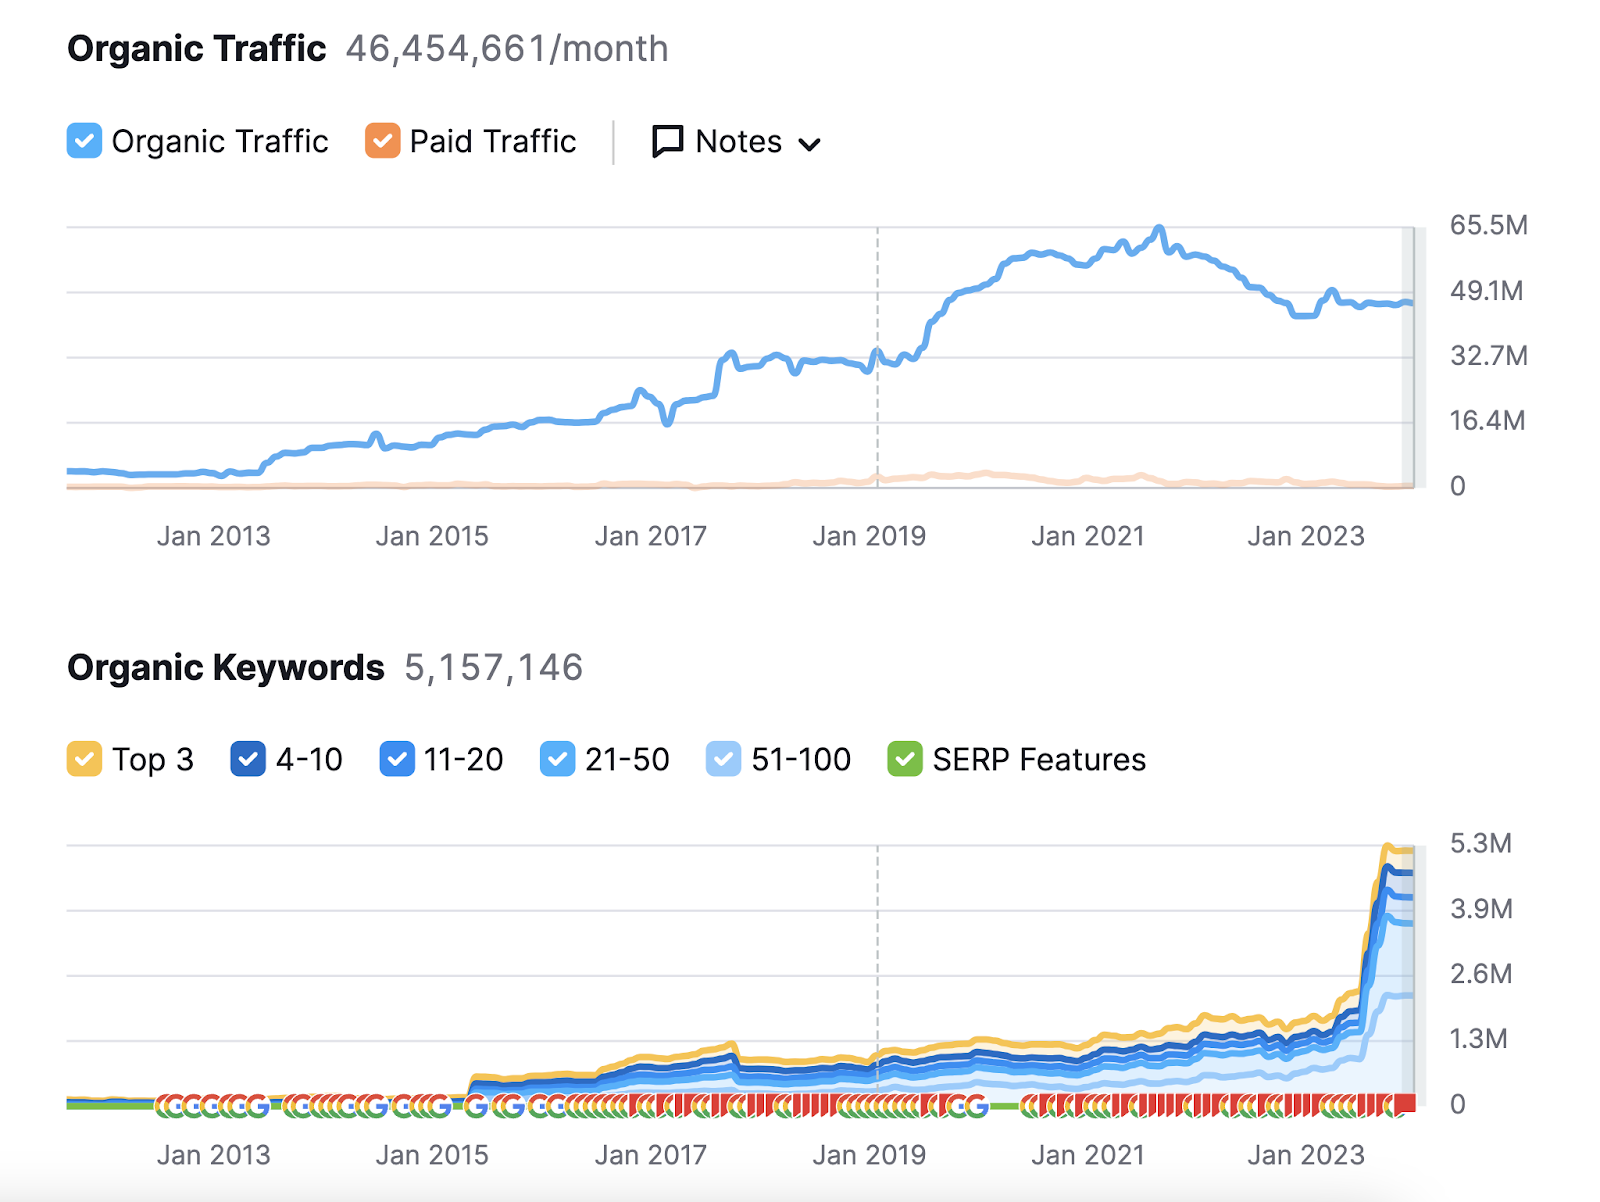The height and width of the screenshot is (1202, 1600).
Task: Toggle the SERP Features checkbox
Action: pos(905,759)
